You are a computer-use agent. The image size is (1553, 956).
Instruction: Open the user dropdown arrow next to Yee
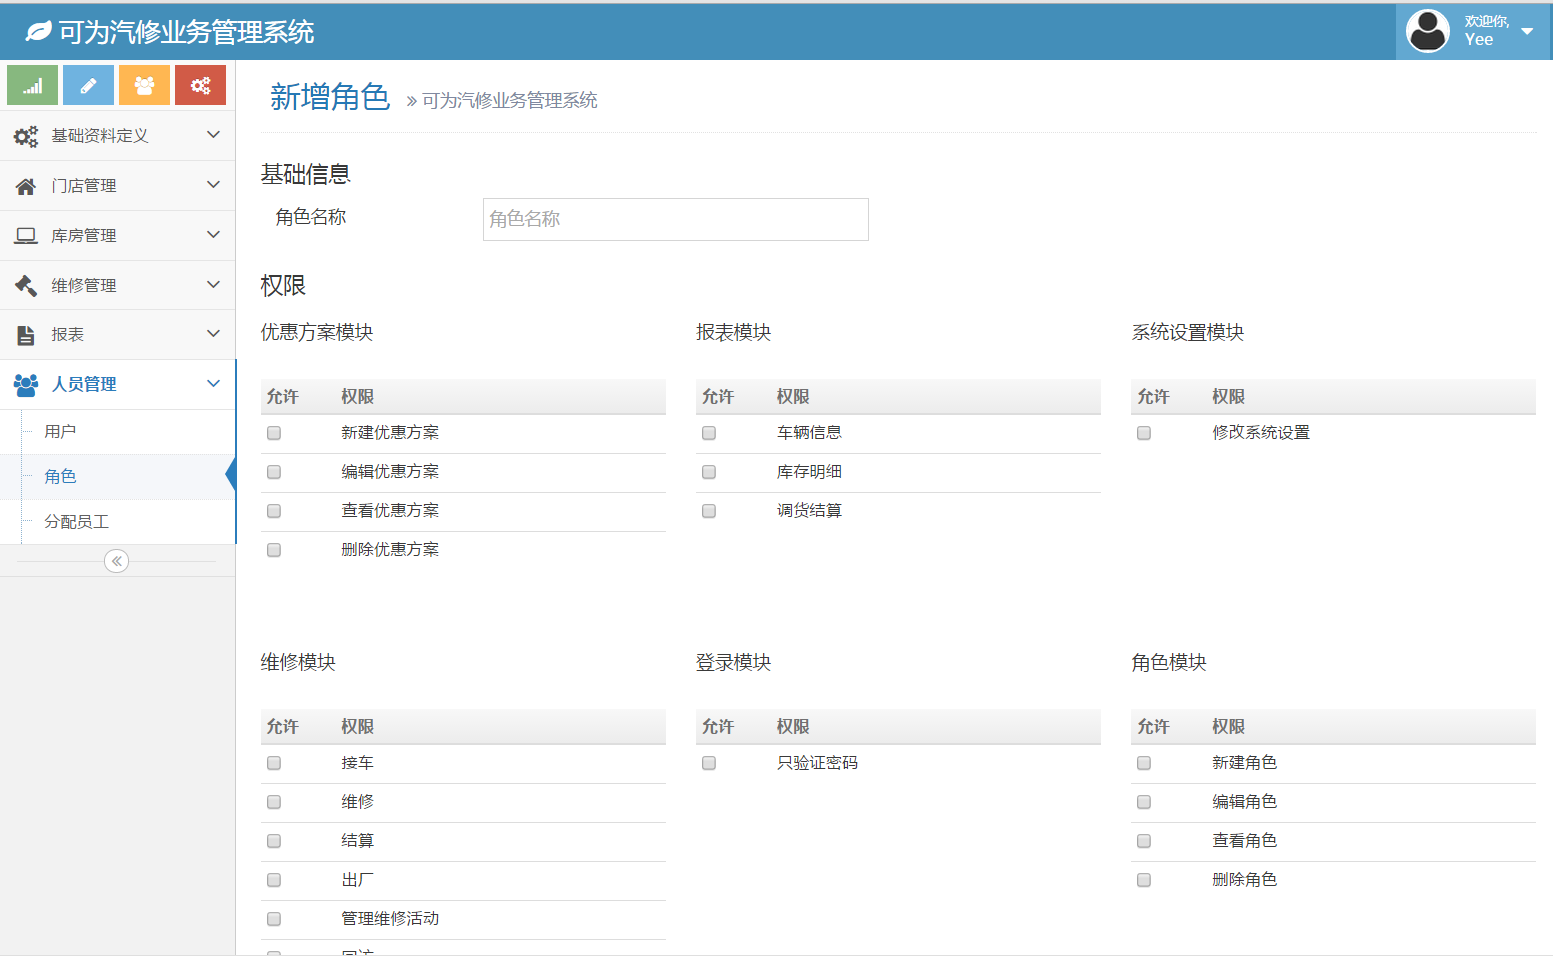[x=1527, y=31]
